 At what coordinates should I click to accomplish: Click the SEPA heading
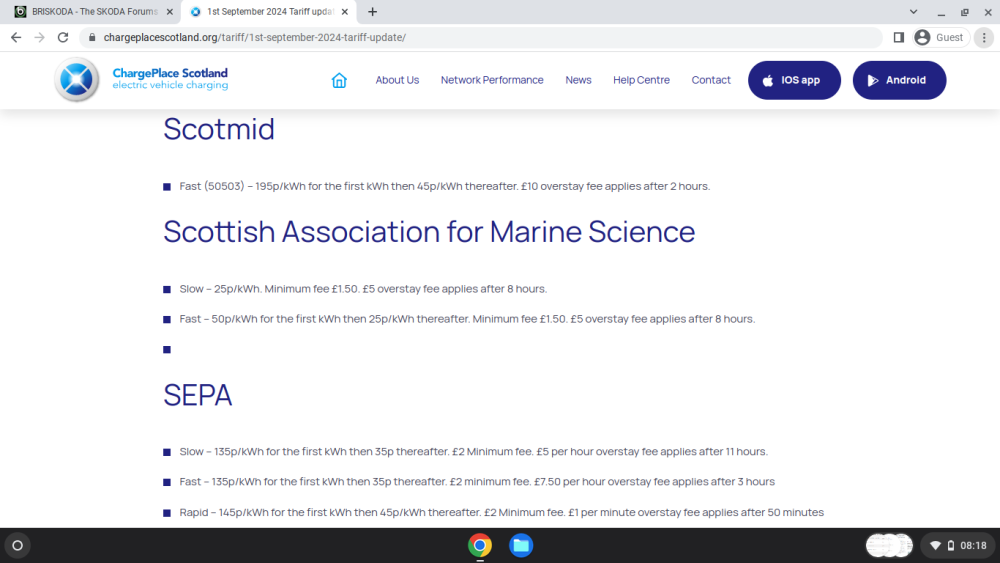pos(198,395)
